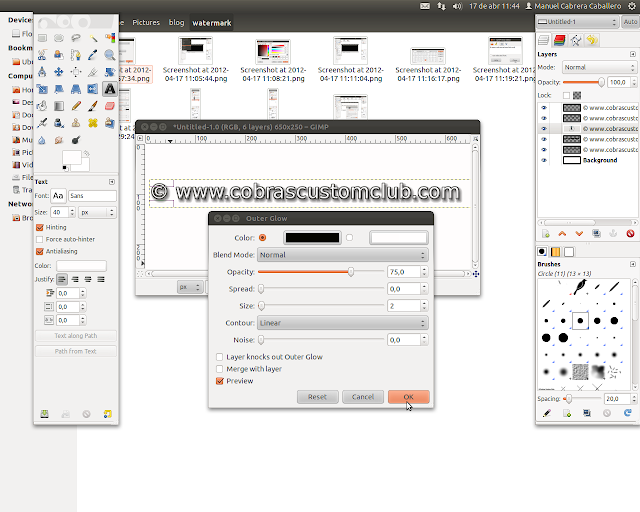Check Merge with layer option
The image size is (640, 512).
pos(220,369)
